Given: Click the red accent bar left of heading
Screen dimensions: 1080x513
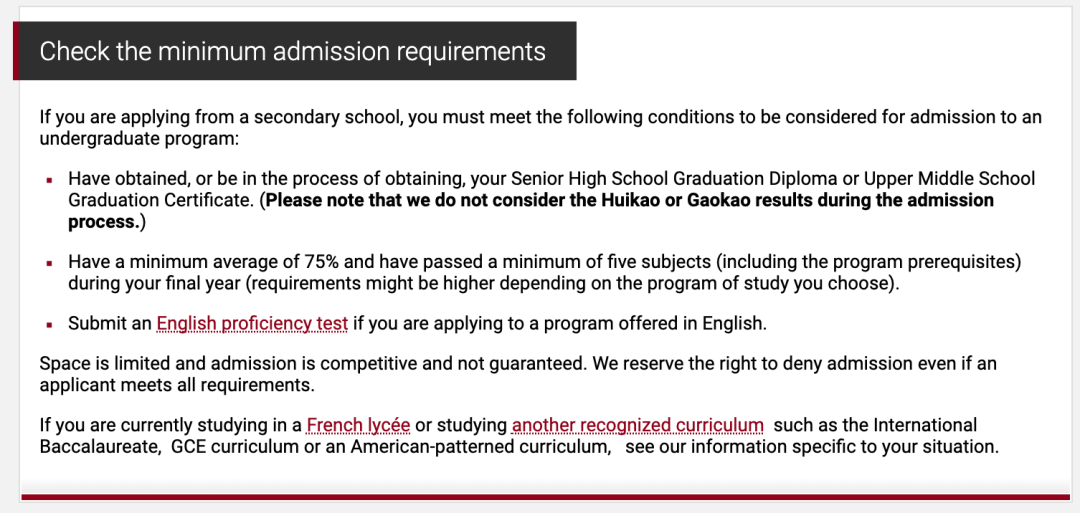Looking at the screenshot, I should tap(16, 51).
